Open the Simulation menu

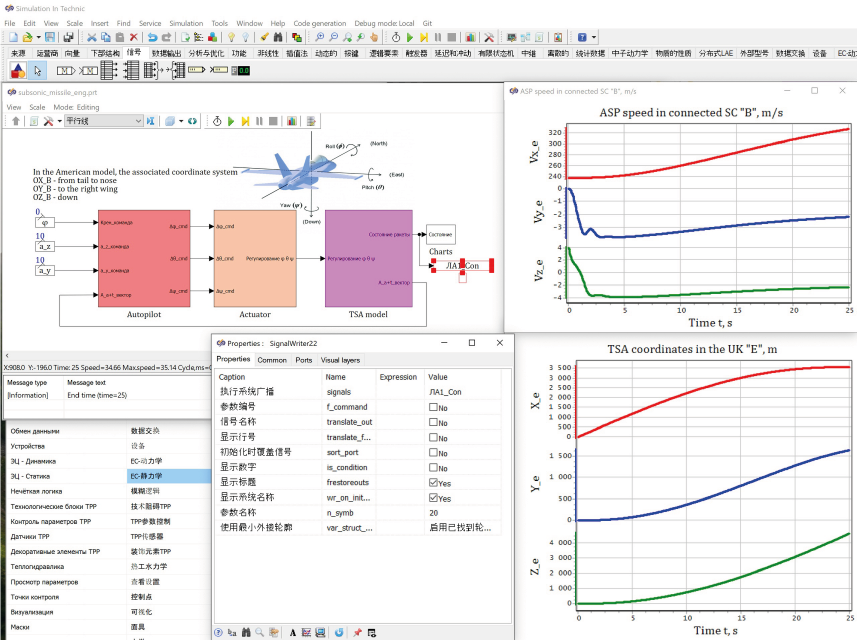pos(185,22)
